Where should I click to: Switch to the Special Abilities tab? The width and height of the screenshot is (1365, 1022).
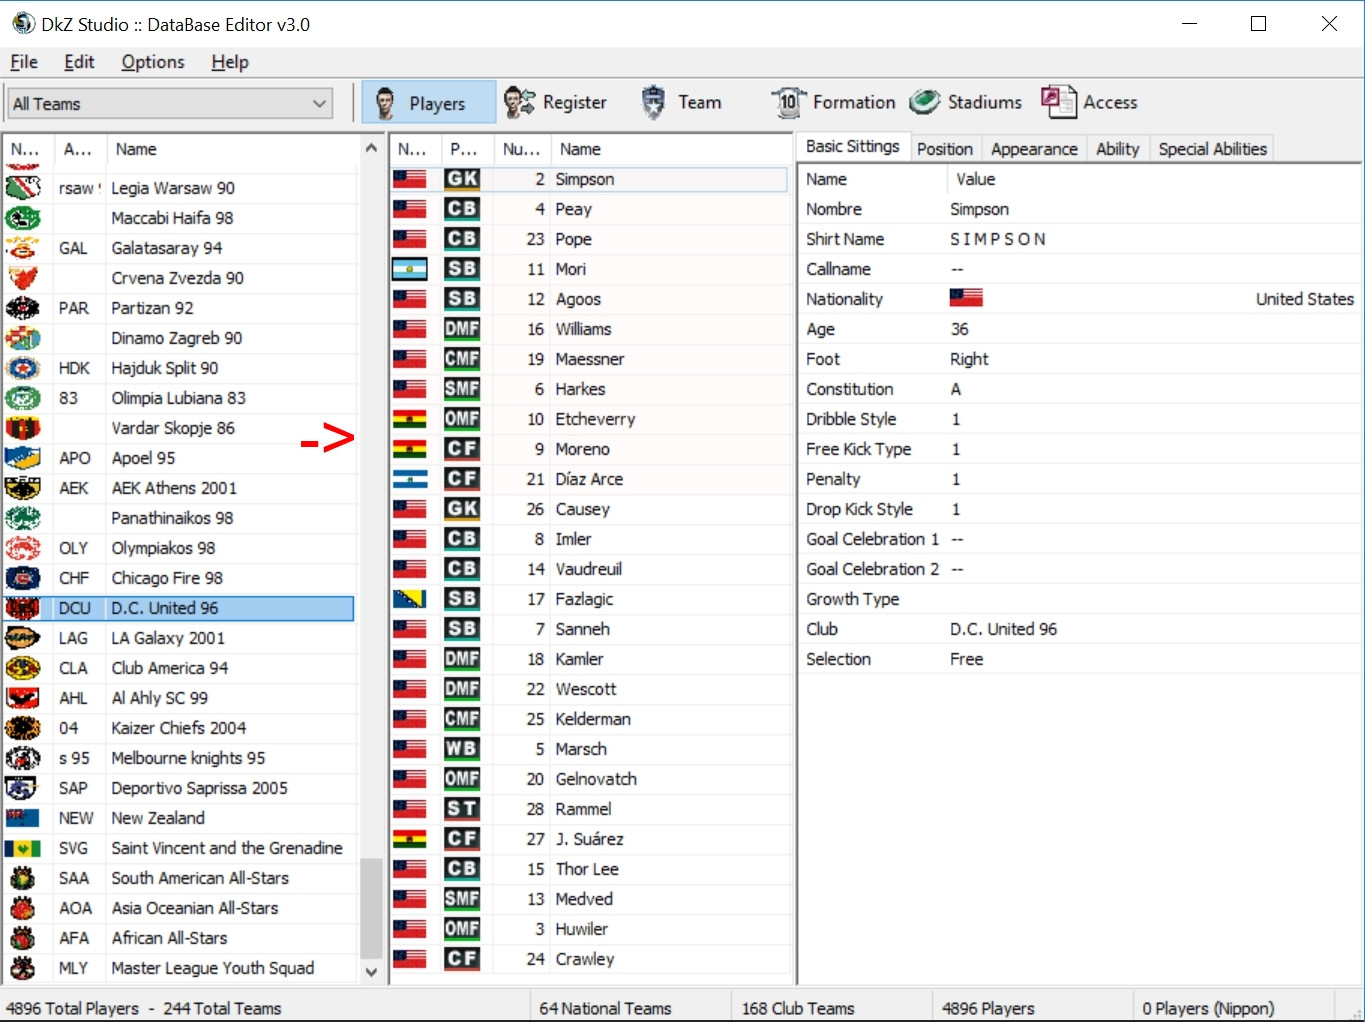[1212, 149]
